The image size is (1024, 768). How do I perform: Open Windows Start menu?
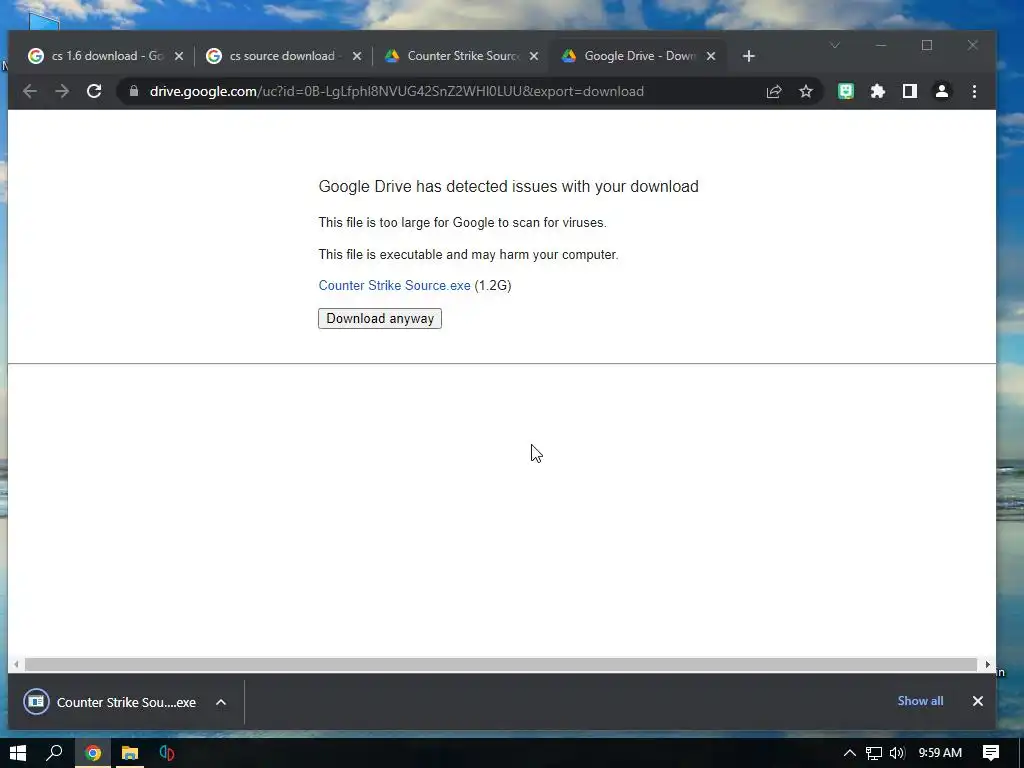pyautogui.click(x=18, y=753)
